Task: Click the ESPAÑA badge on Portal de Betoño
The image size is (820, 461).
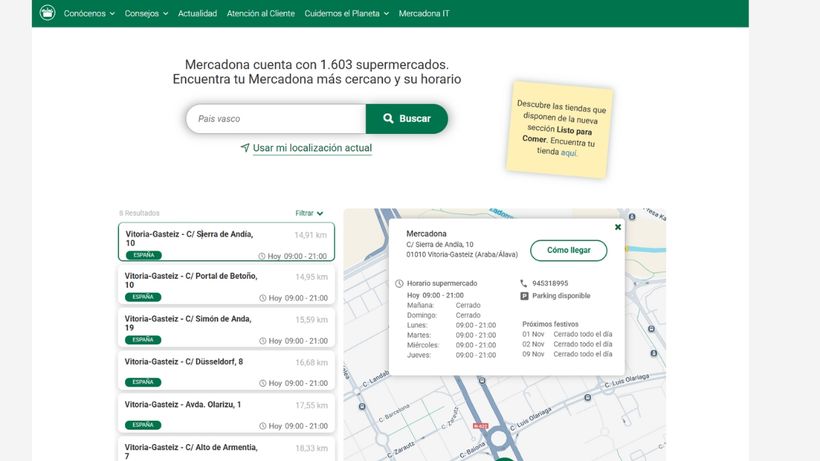Action: point(143,297)
